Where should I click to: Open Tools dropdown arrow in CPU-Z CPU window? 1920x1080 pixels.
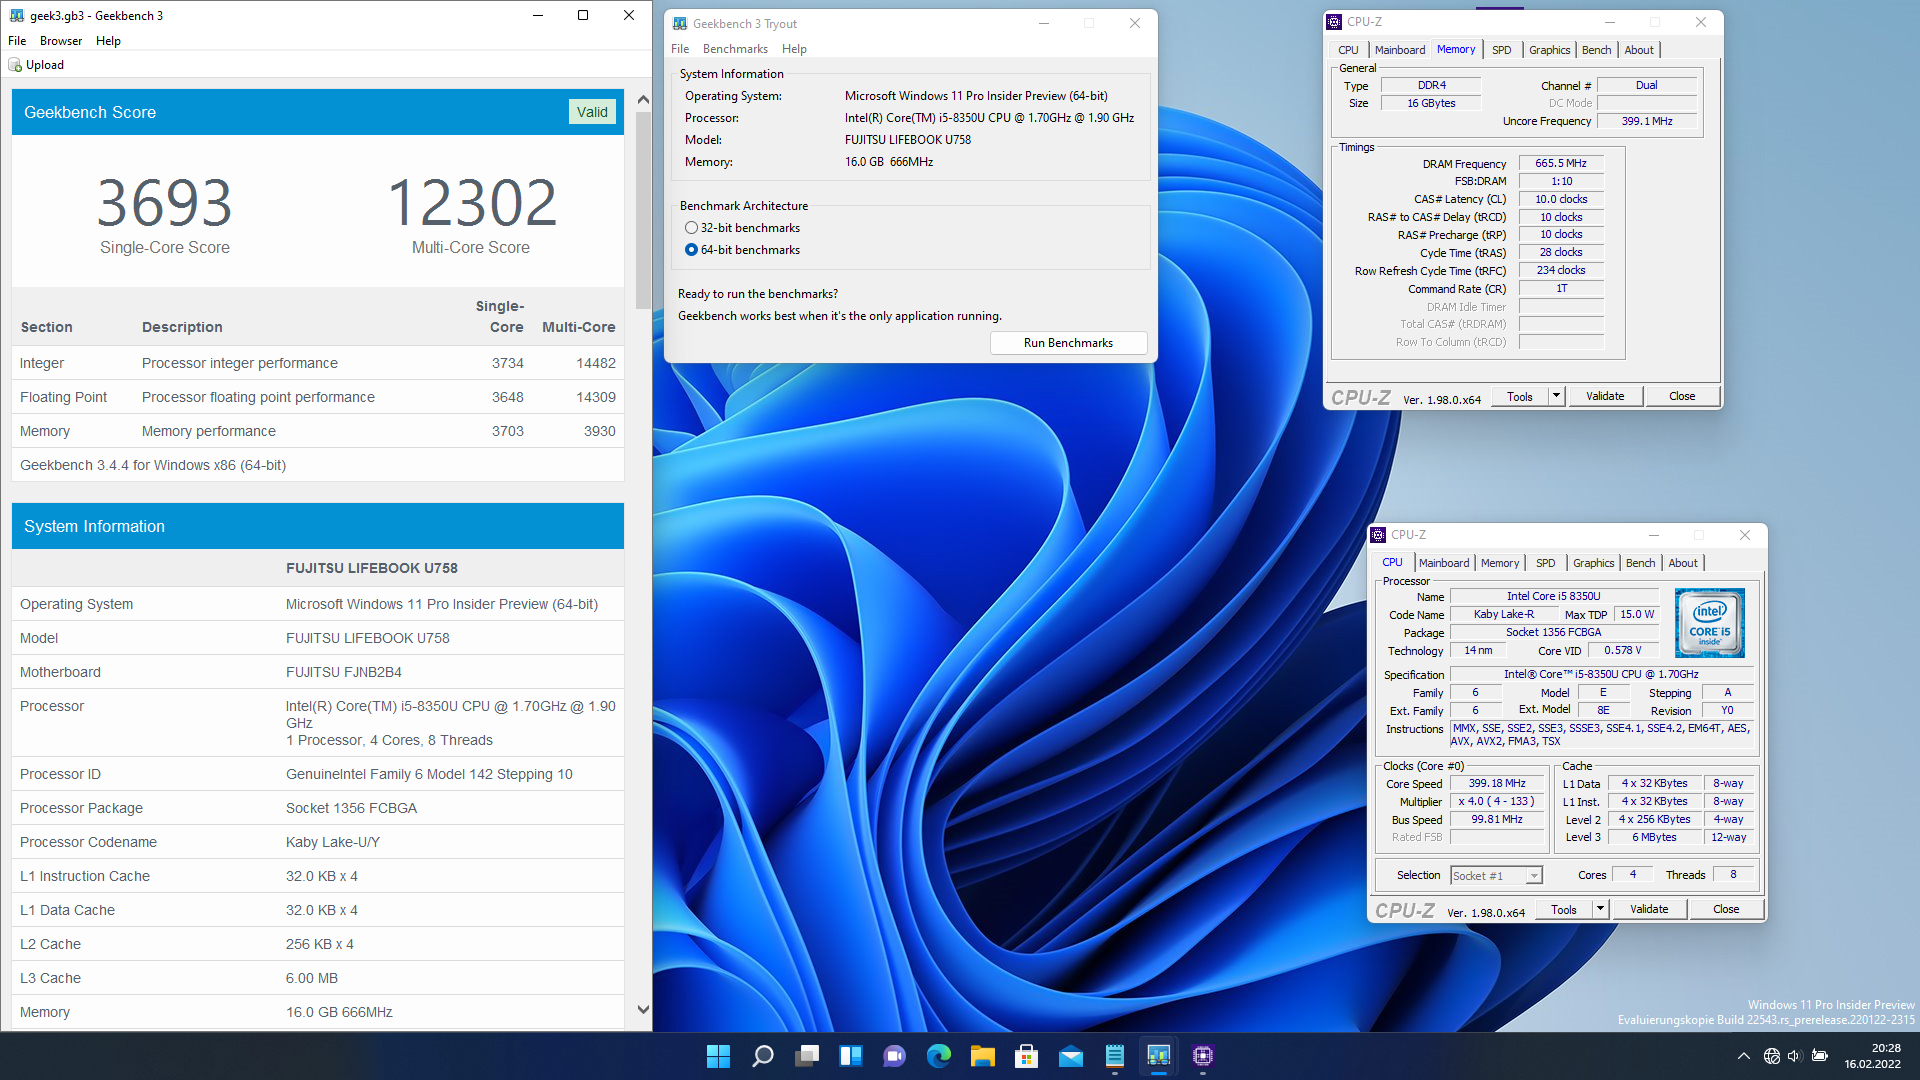point(1600,909)
